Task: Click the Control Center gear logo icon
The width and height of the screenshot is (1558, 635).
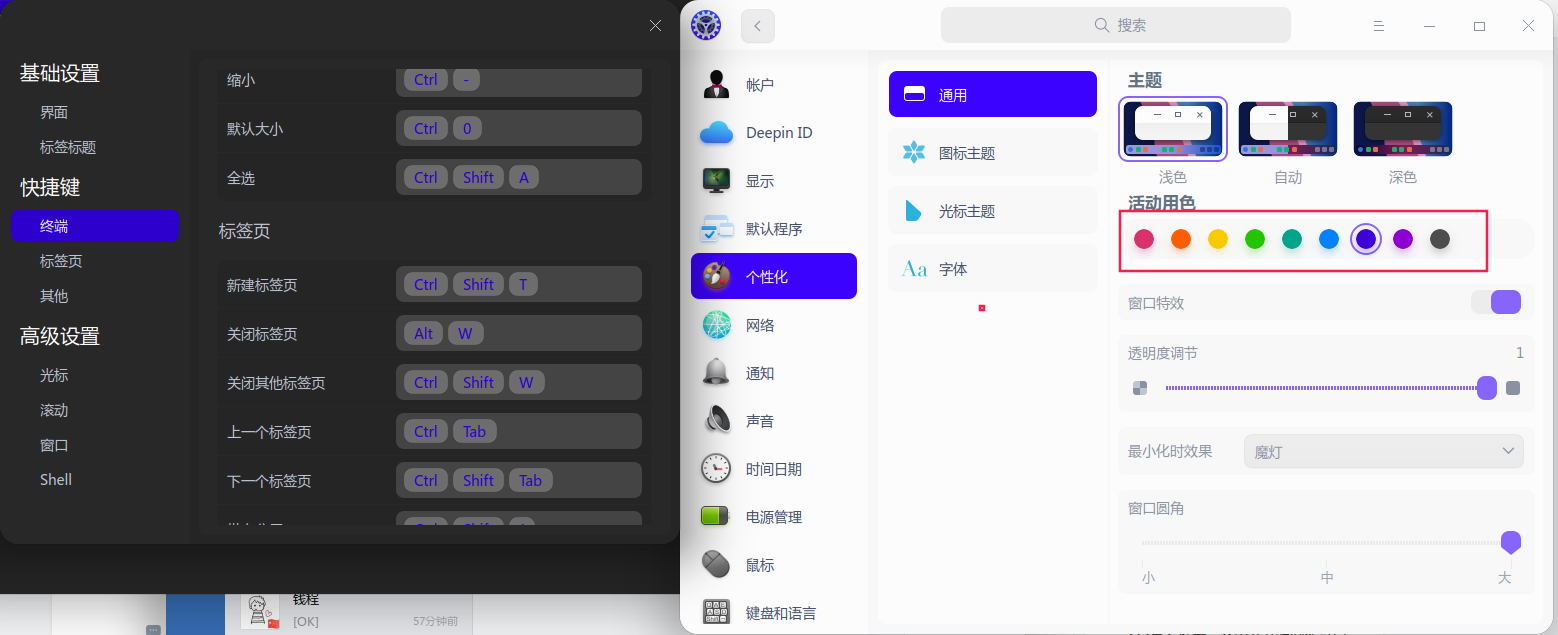Action: [x=706, y=26]
